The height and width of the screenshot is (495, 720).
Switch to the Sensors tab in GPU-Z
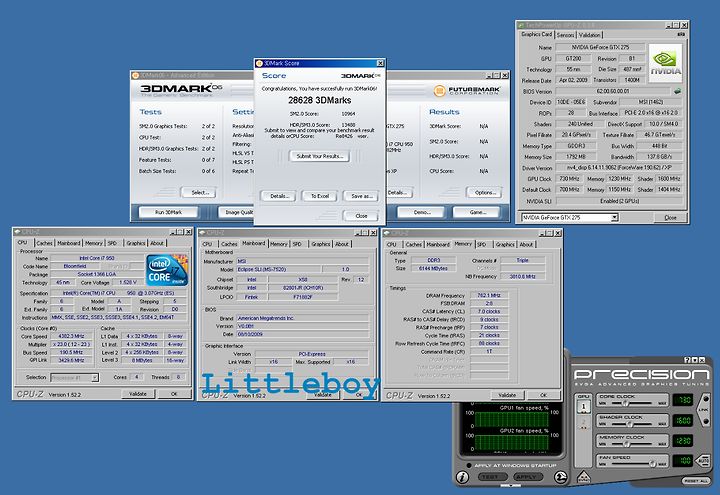coord(565,35)
